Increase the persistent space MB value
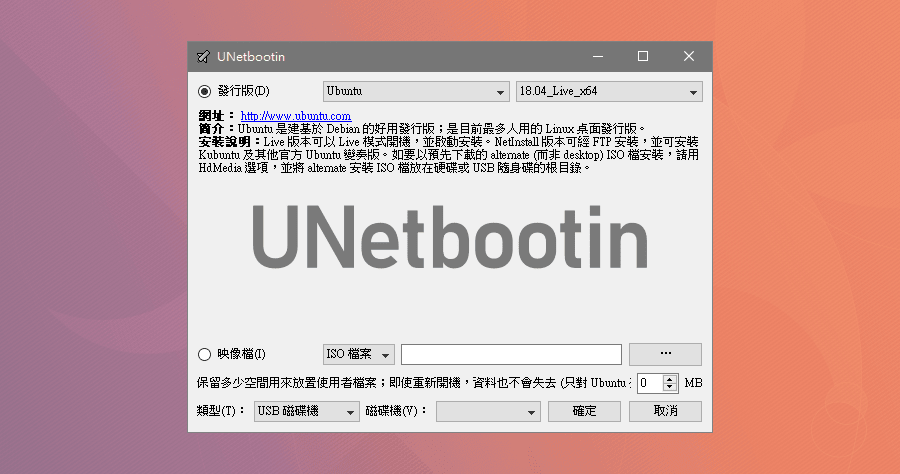The width and height of the screenshot is (900, 474). click(x=670, y=379)
